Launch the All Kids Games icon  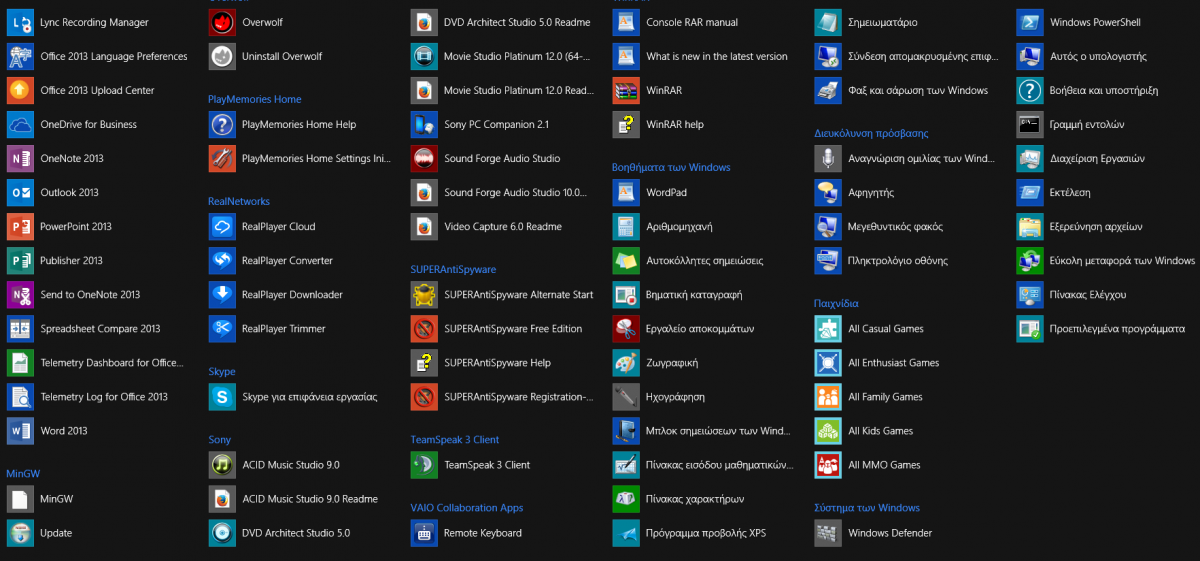coord(828,430)
